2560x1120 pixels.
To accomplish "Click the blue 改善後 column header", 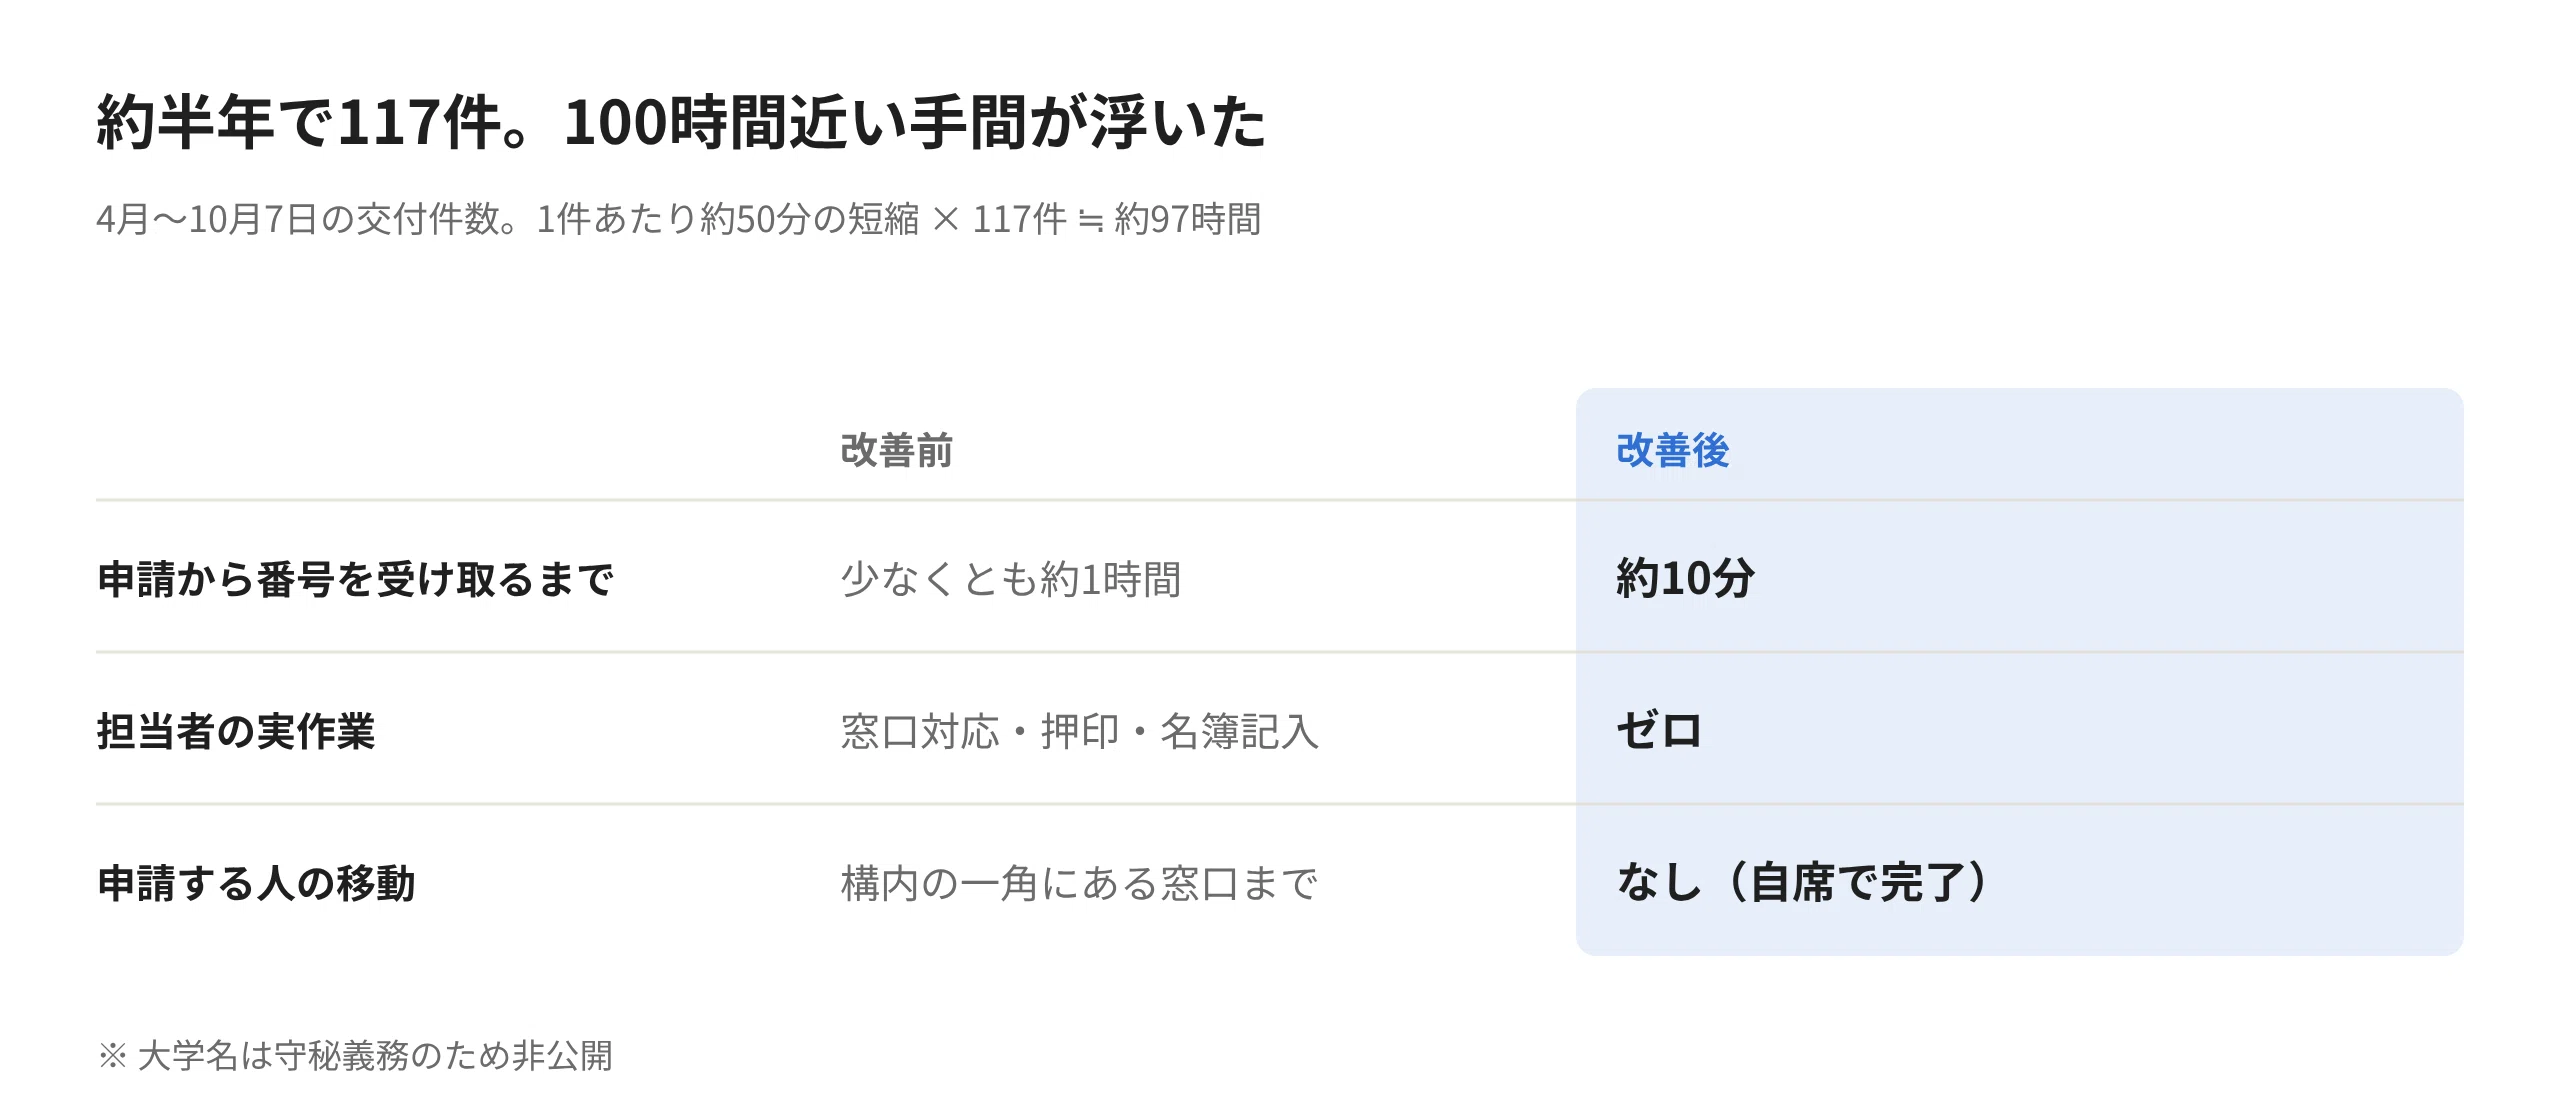I will click(x=1673, y=451).
